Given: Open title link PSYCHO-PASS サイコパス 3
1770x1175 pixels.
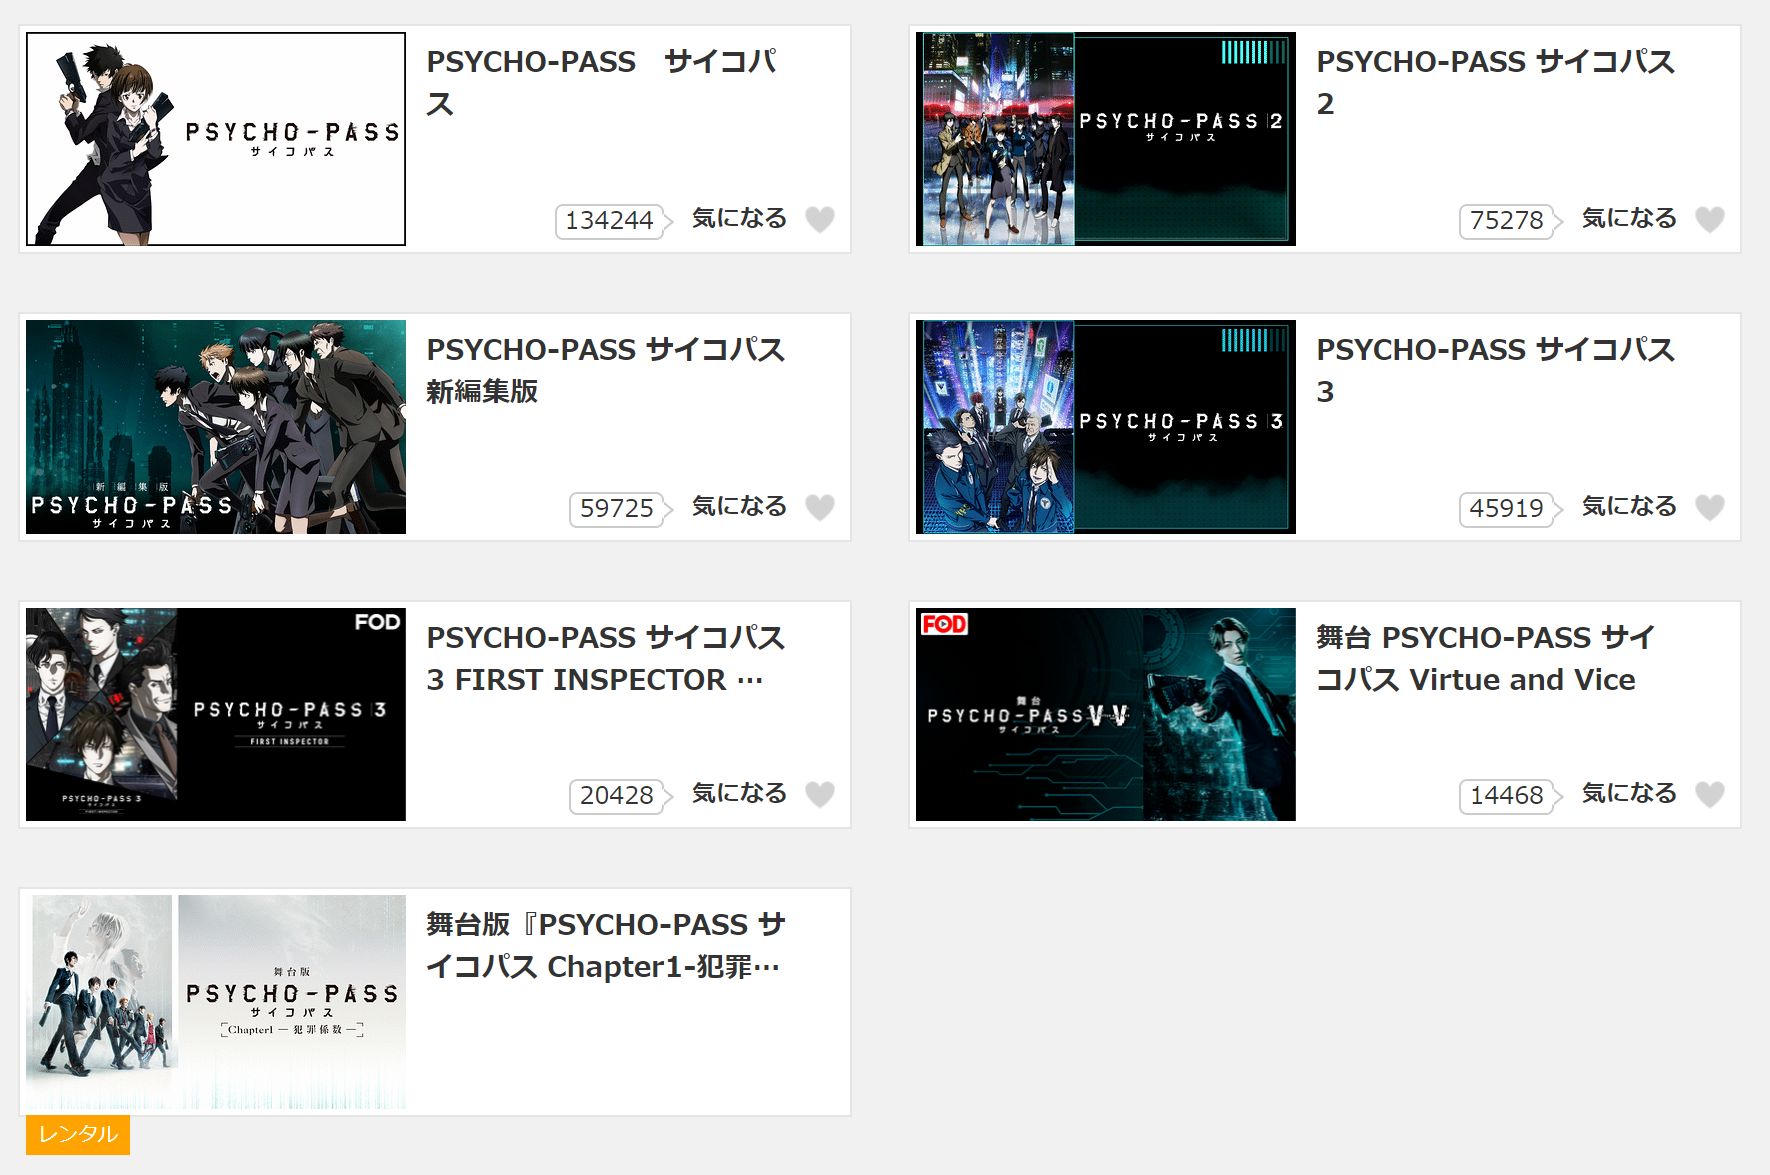Looking at the screenshot, I should [x=1495, y=370].
